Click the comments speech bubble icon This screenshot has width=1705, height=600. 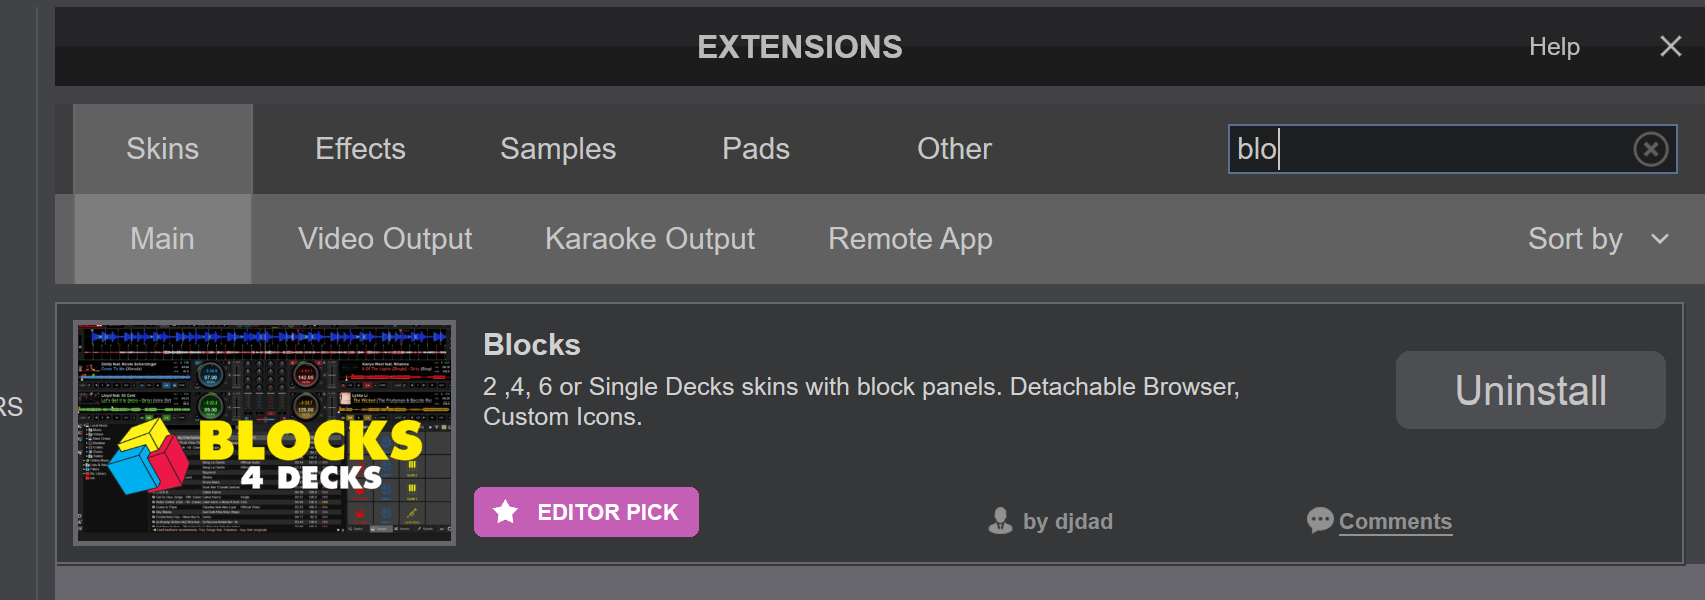[1320, 520]
